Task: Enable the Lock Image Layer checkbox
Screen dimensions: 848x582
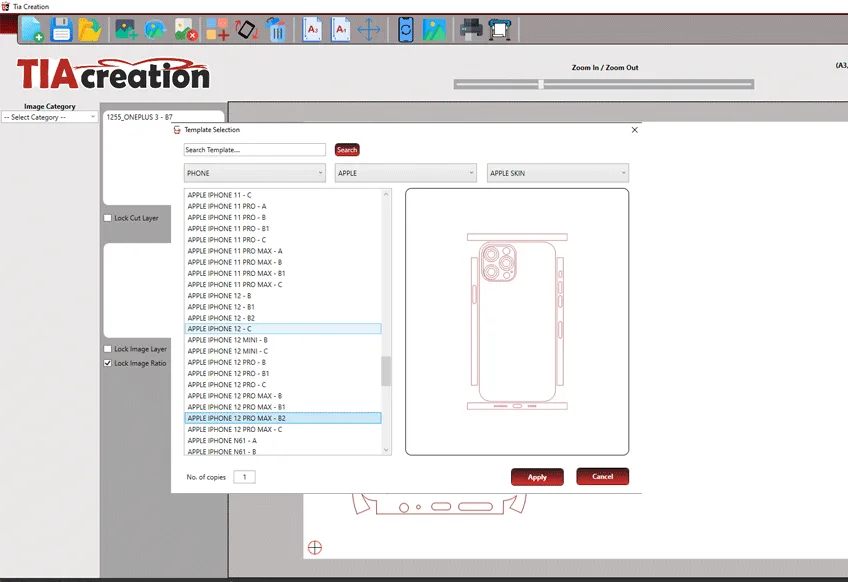Action: coord(108,349)
